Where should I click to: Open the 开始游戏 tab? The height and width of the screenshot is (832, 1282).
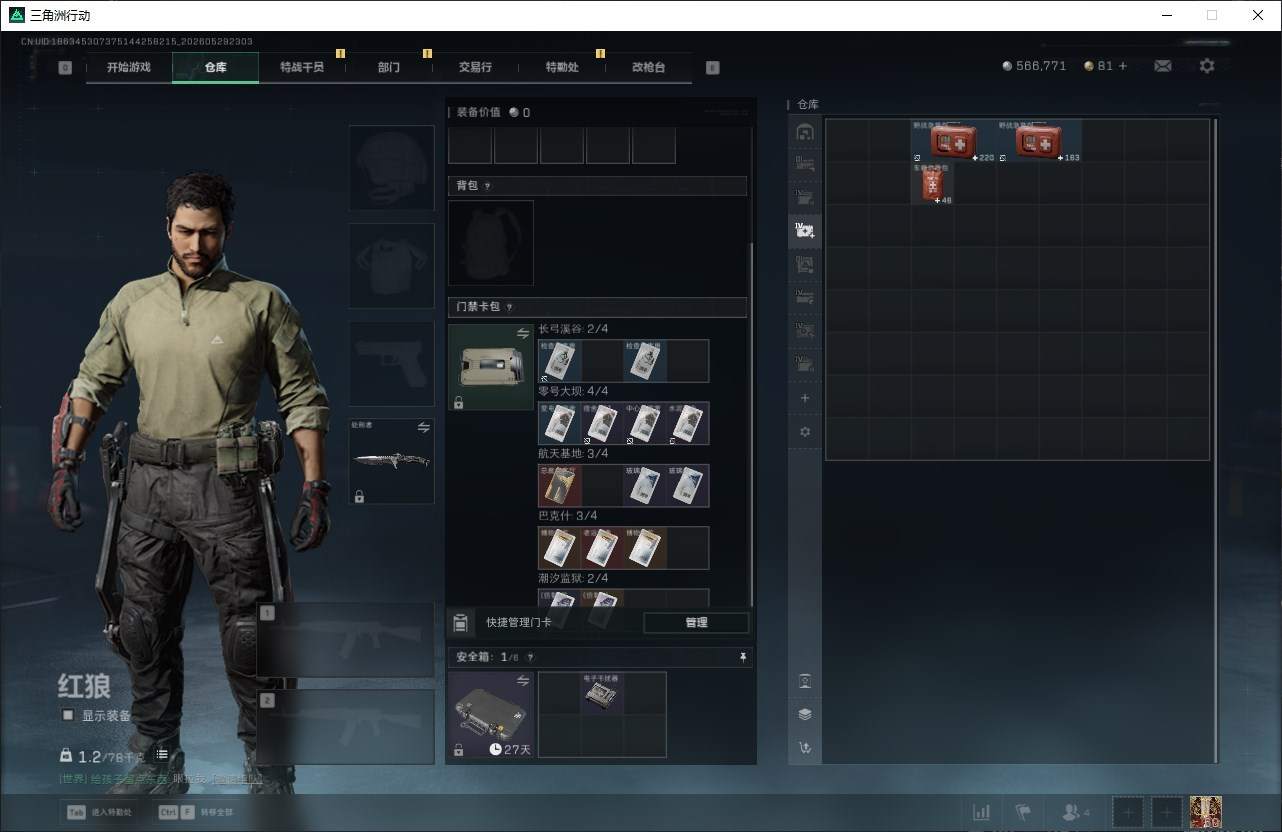click(129, 67)
